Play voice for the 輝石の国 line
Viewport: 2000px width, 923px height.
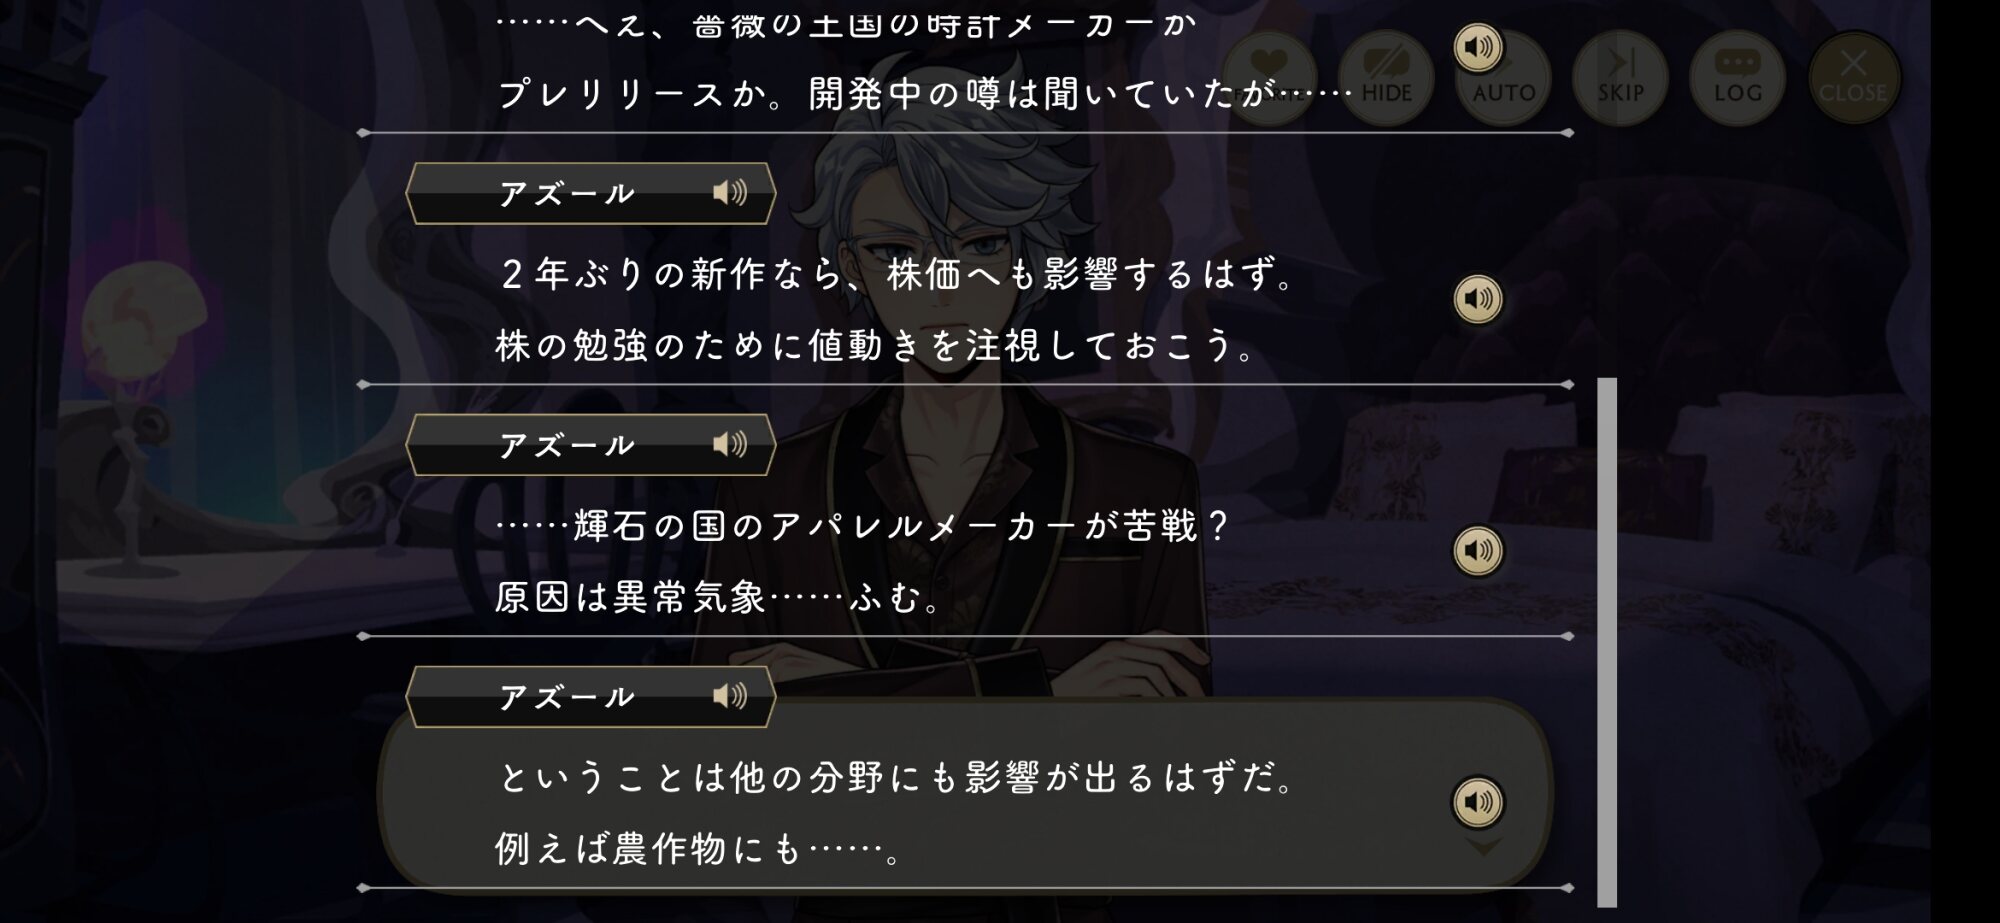click(x=1478, y=550)
